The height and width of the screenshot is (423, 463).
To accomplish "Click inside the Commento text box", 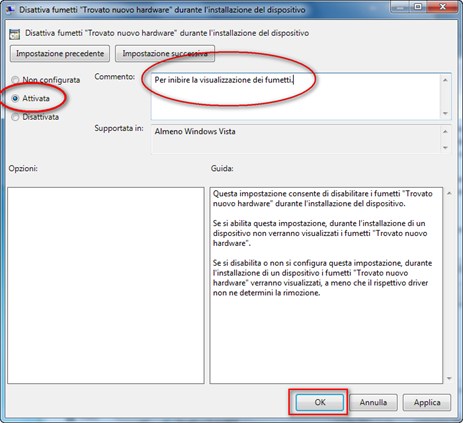I will tap(296, 96).
